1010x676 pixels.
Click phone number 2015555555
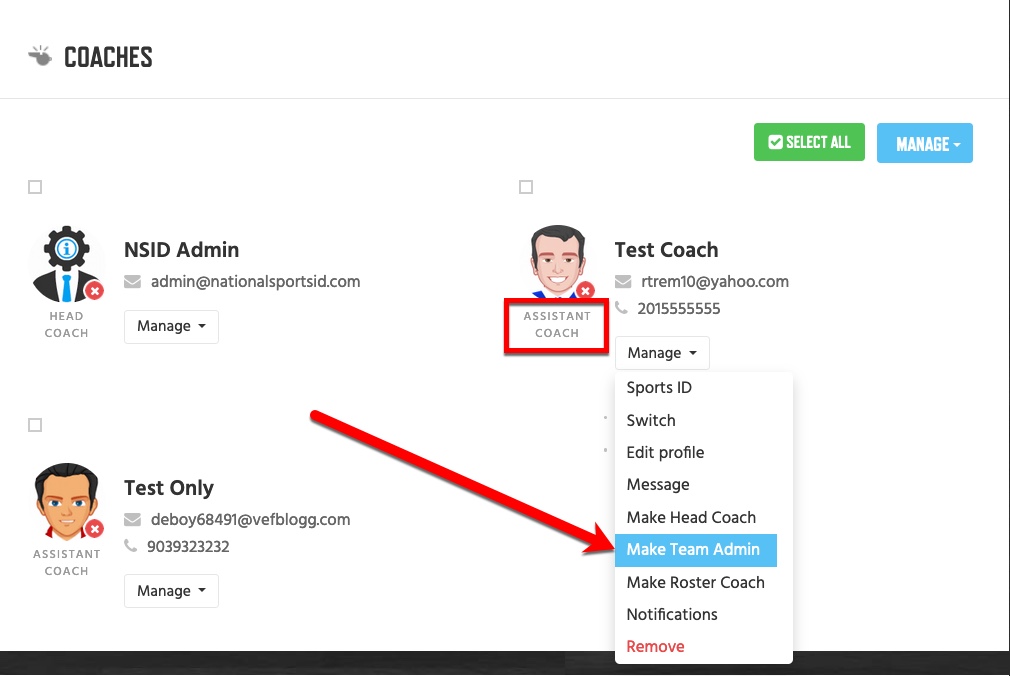pos(679,309)
